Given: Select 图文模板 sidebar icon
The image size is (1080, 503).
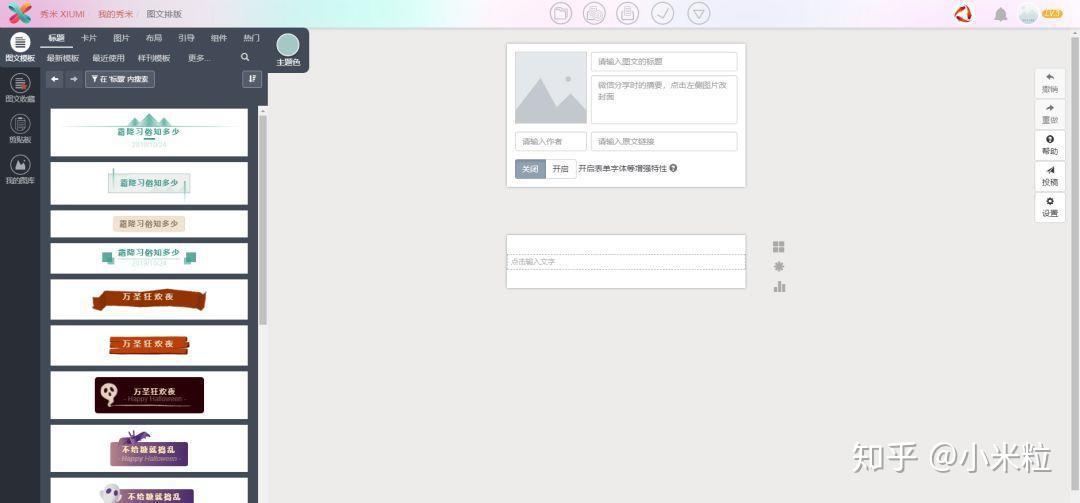Looking at the screenshot, I should tap(20, 48).
